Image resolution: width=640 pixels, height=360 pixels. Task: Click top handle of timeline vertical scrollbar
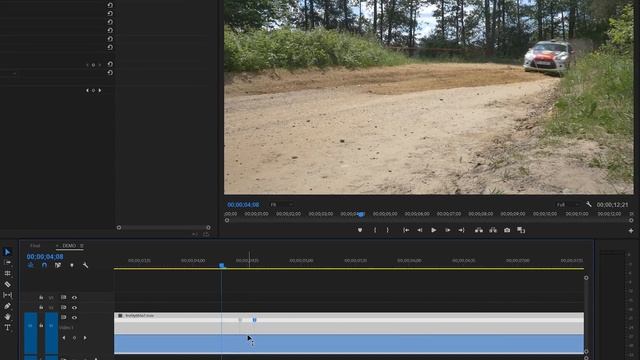coord(586,278)
